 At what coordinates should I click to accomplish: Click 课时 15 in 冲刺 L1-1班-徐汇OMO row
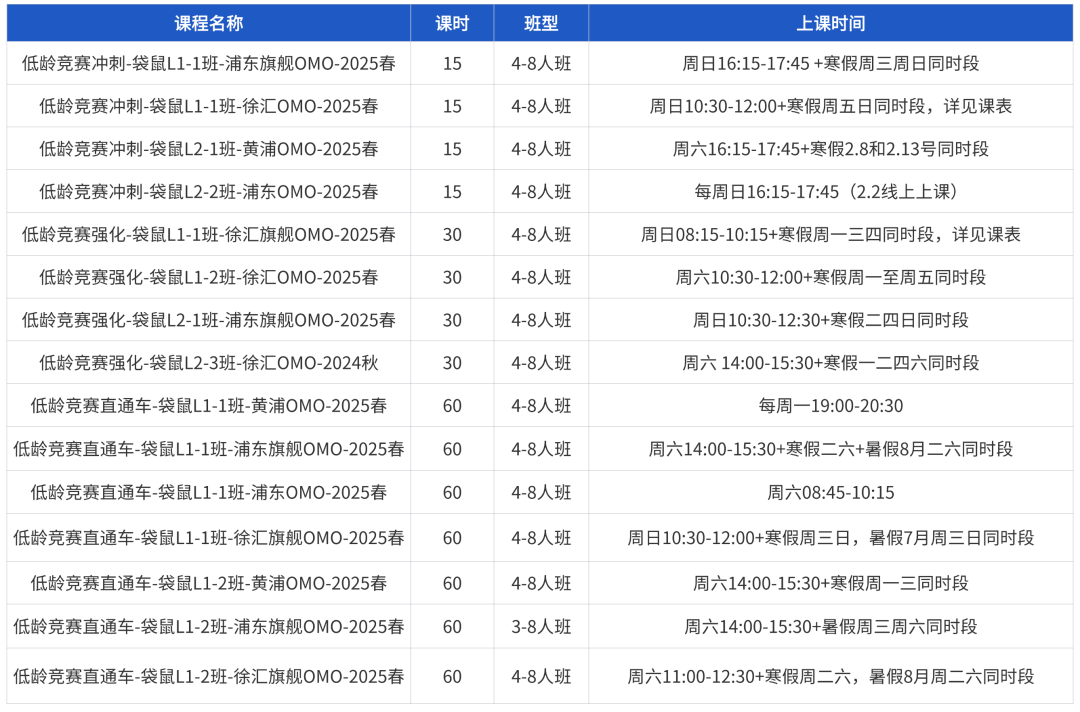[x=452, y=106]
